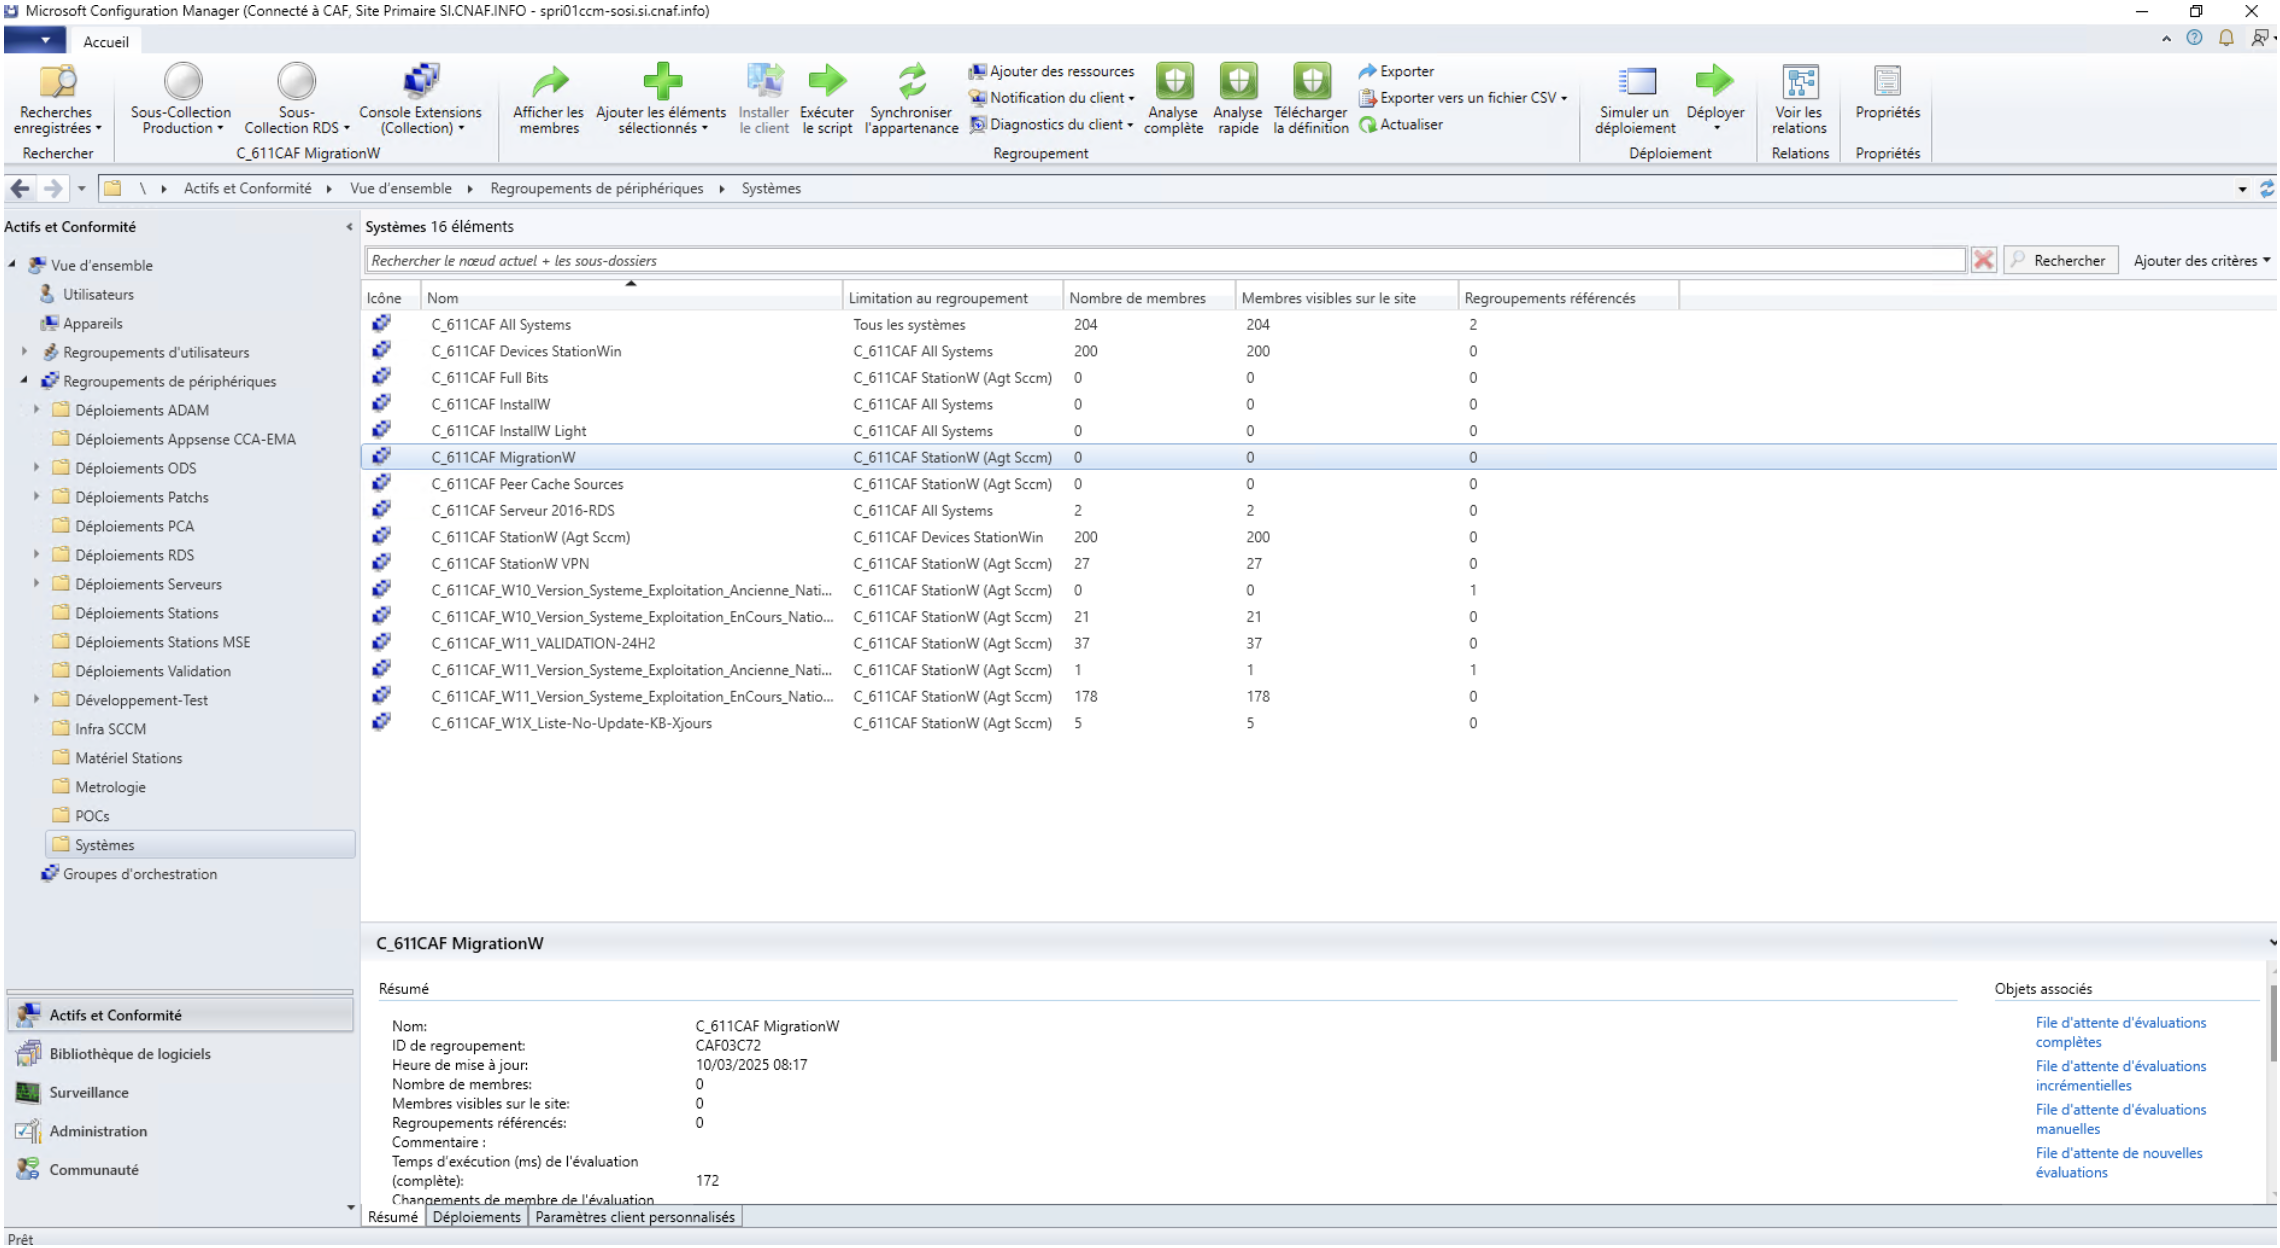The height and width of the screenshot is (1248, 2280).
Task: Click the help question mark icon
Action: pos(2194,38)
